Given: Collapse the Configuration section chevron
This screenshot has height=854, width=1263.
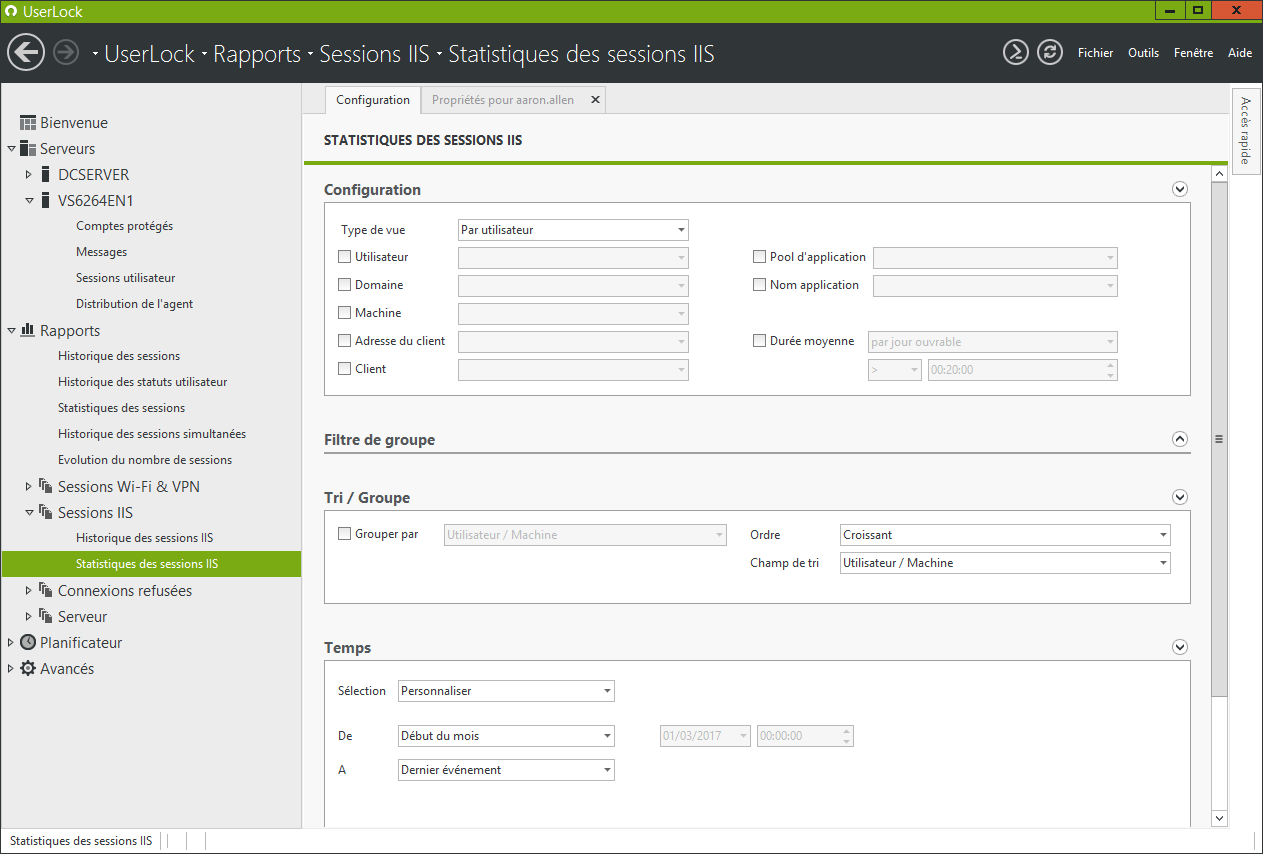Looking at the screenshot, I should [1180, 189].
